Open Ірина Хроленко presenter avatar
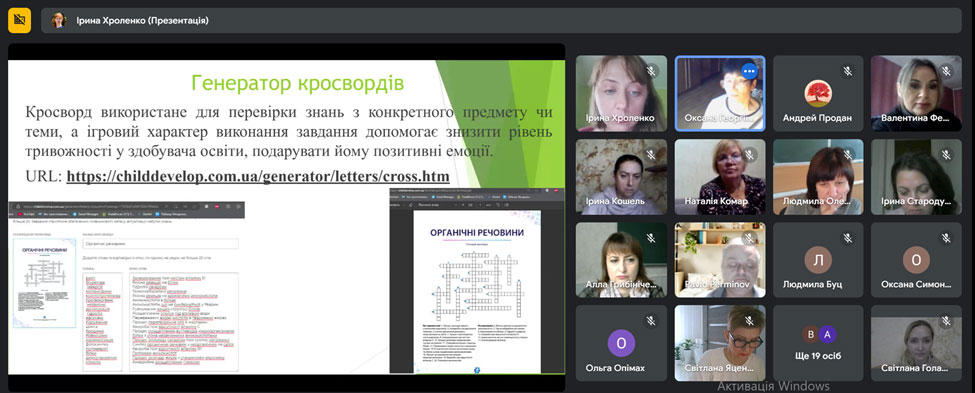The height and width of the screenshot is (393, 975). 59,21
